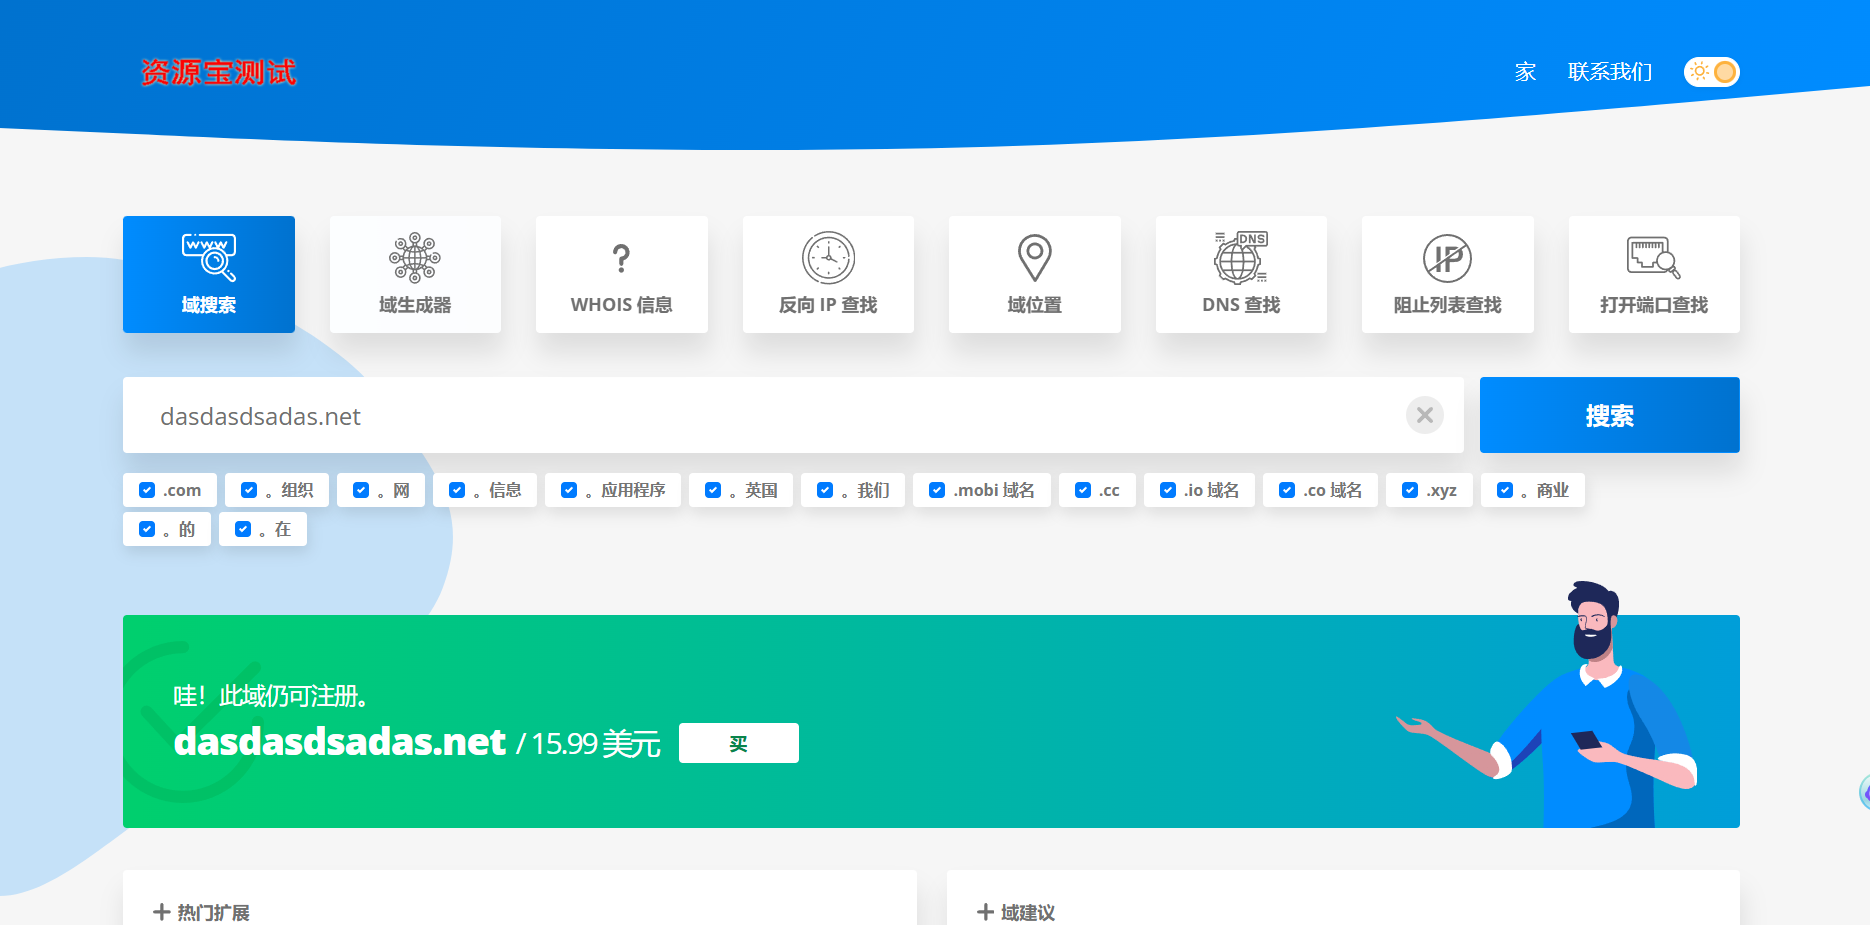Viewport: 1870px width, 925px height.
Task: Click the dasdasdsadas.net result domain text
Action: (x=340, y=742)
